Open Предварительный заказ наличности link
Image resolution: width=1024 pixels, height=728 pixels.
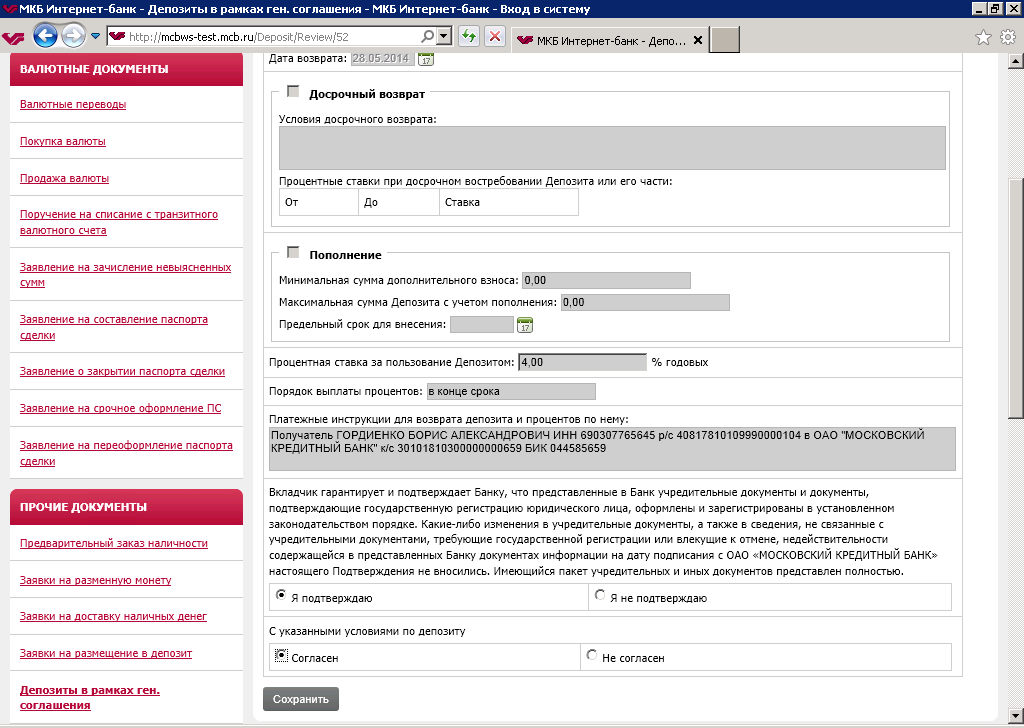[114, 543]
